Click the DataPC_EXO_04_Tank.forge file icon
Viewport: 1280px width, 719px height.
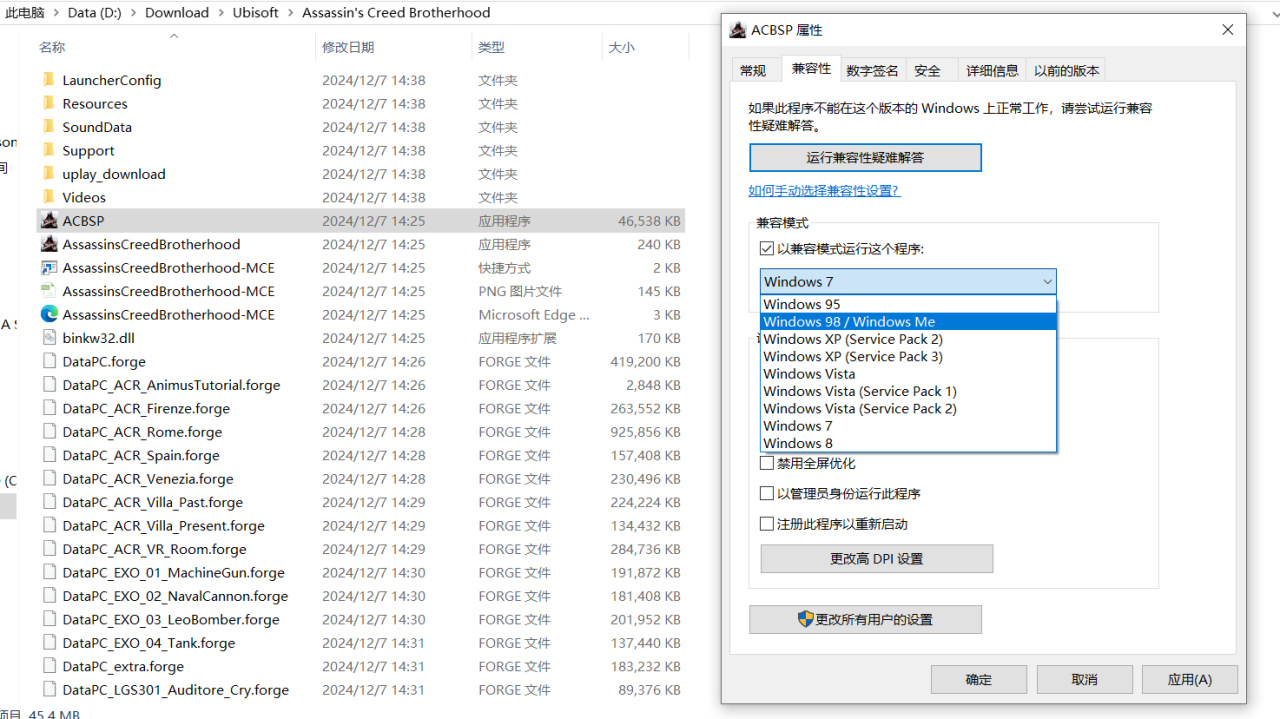[48, 643]
